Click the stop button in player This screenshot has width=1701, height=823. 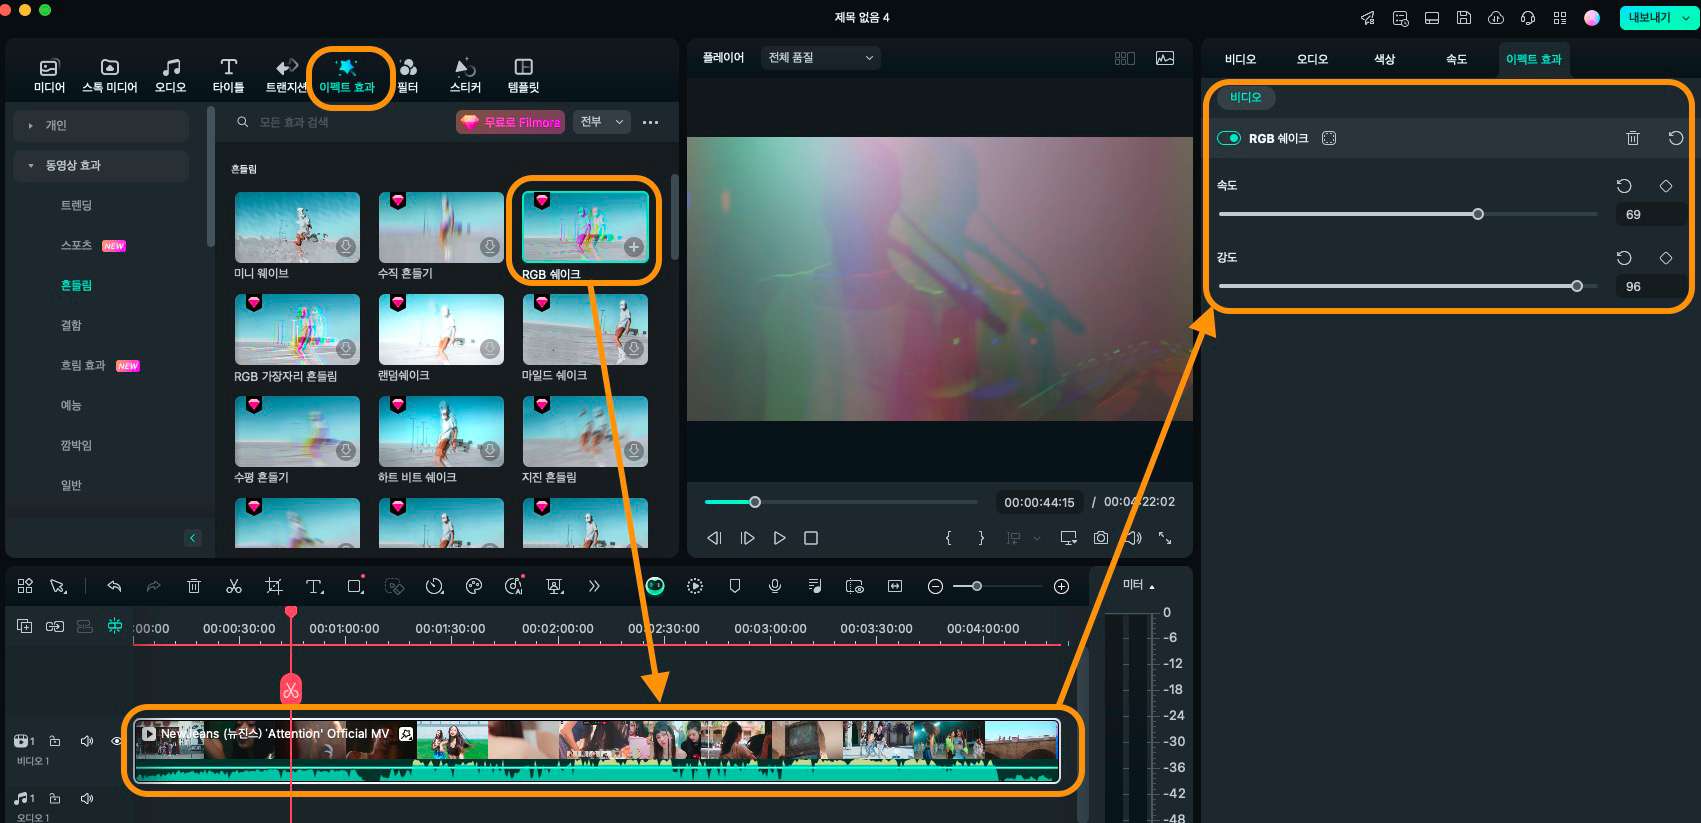(x=811, y=538)
